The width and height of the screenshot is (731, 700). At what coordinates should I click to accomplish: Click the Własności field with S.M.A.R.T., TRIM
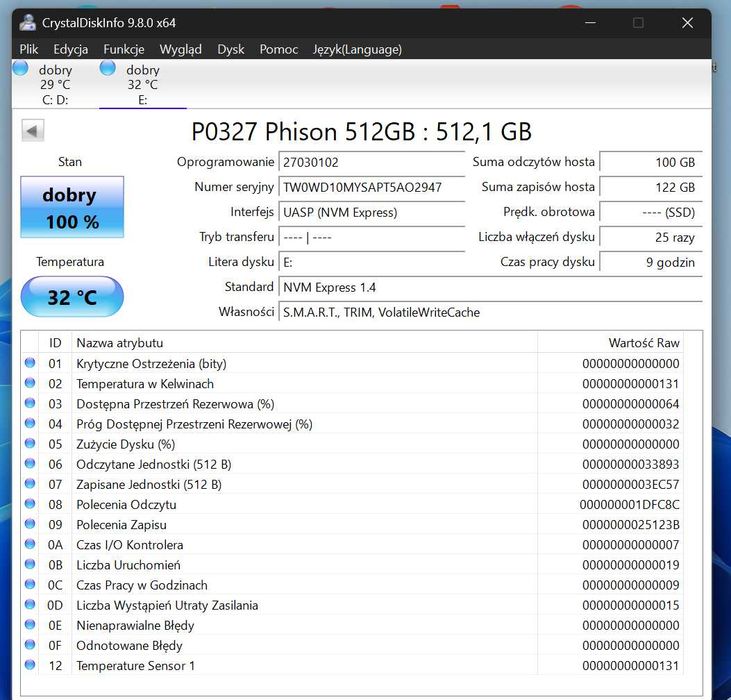(x=490, y=312)
